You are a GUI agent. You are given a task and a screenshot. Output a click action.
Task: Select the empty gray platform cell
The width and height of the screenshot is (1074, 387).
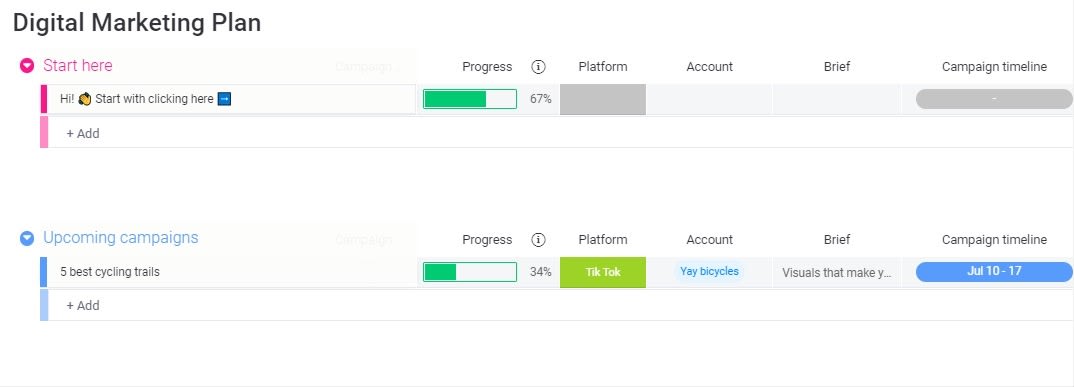(x=603, y=99)
